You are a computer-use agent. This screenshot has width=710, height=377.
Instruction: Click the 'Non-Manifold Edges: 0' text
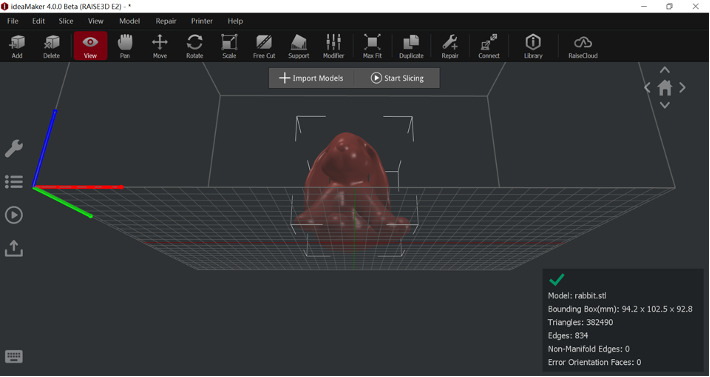(x=589, y=349)
